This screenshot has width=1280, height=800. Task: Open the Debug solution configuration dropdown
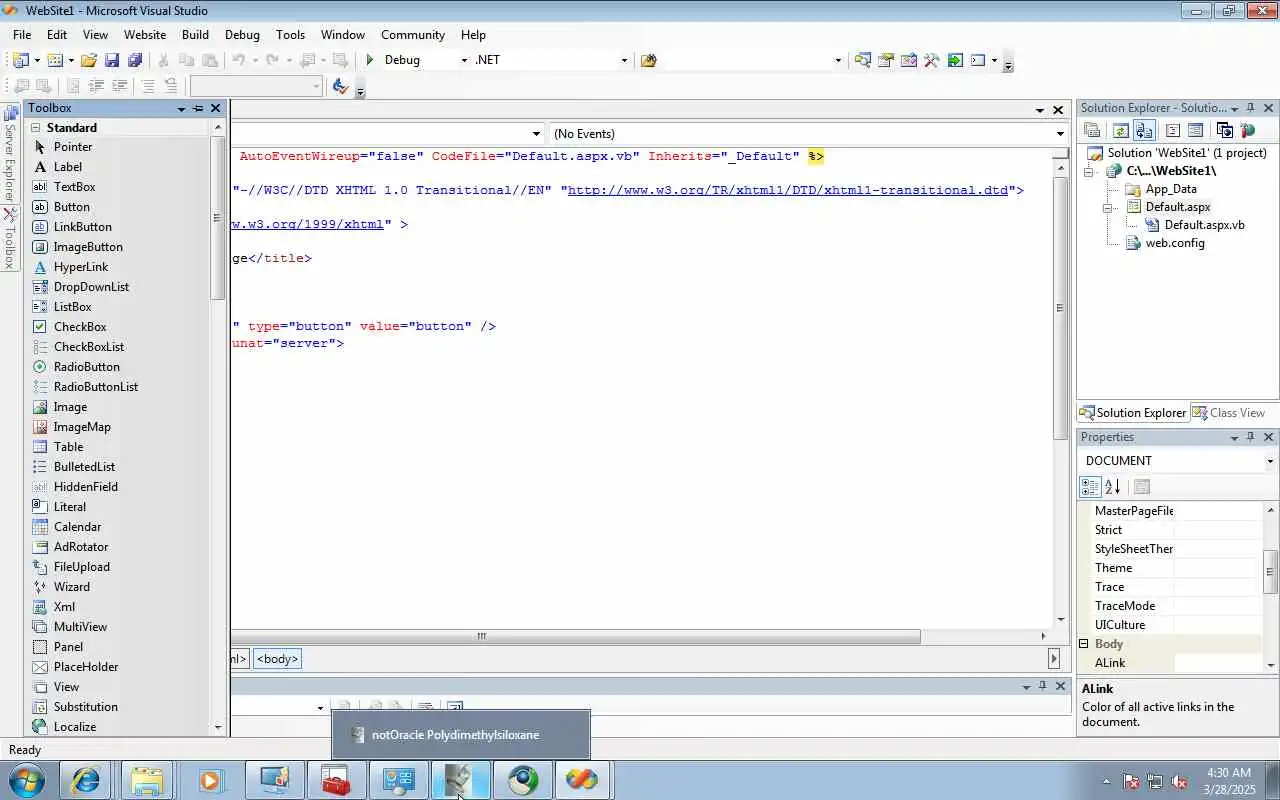point(463,60)
